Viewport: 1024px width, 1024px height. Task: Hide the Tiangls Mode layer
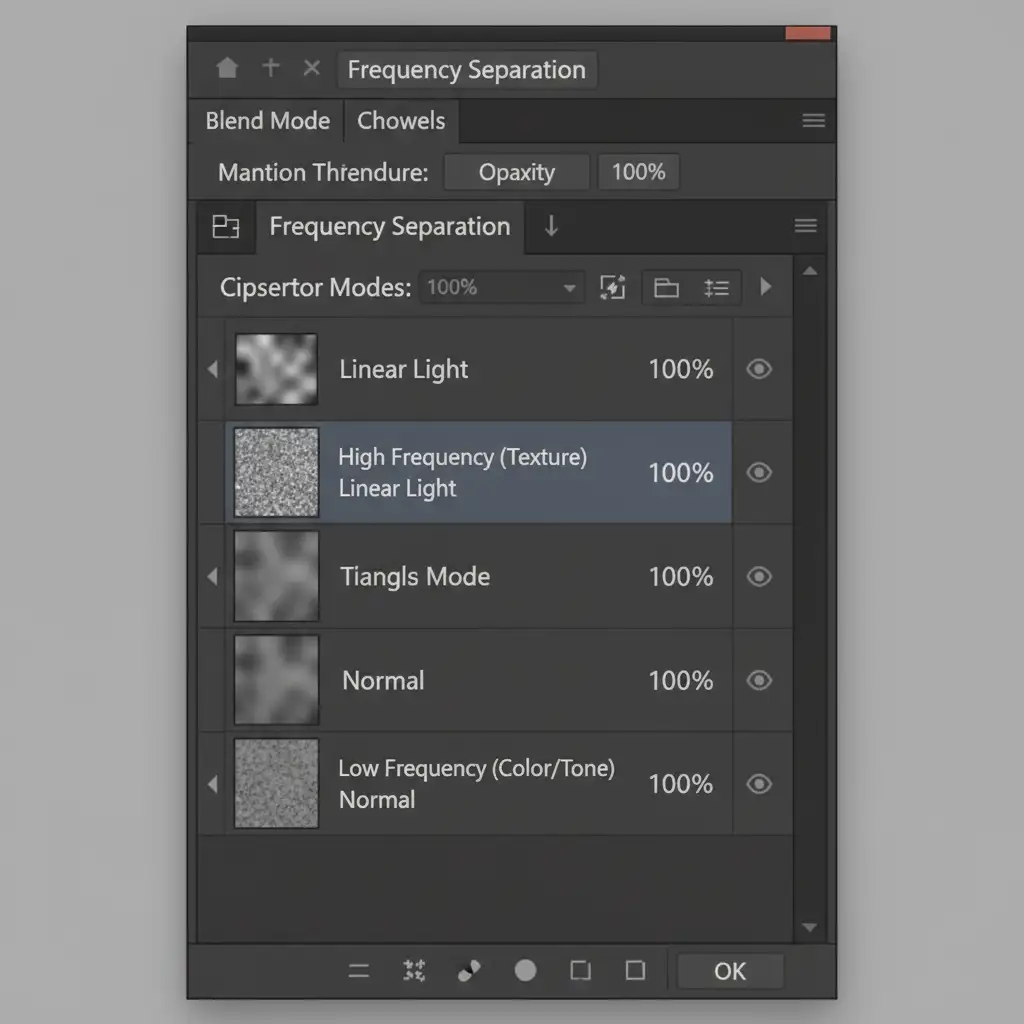[x=759, y=576]
